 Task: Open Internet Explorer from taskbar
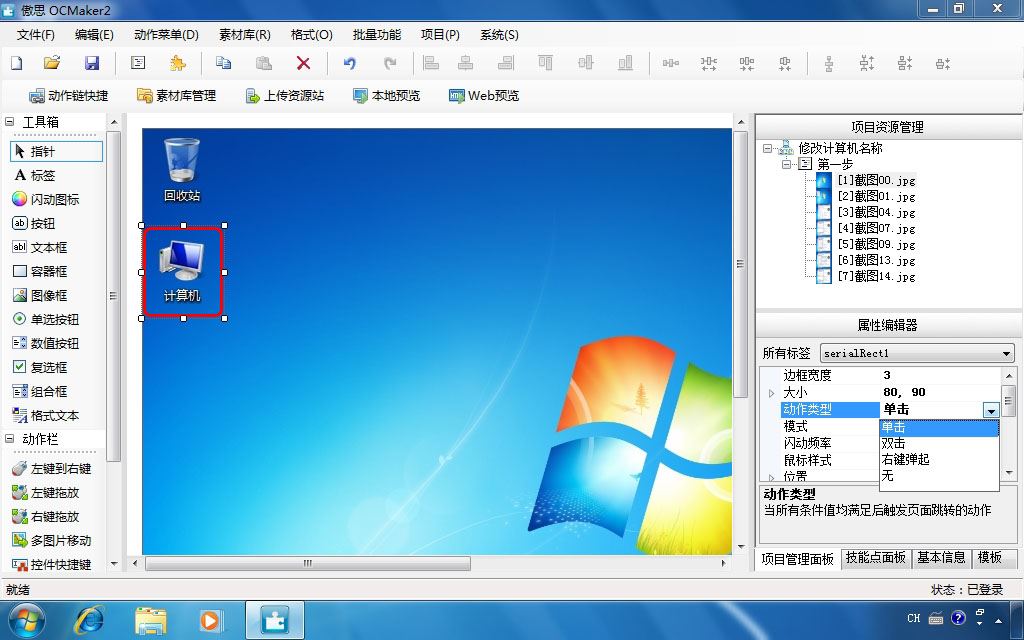pyautogui.click(x=89, y=620)
